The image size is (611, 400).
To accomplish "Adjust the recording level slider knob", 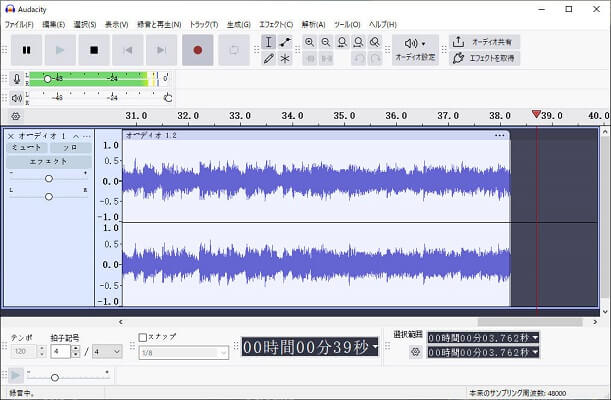I will [x=48, y=79].
